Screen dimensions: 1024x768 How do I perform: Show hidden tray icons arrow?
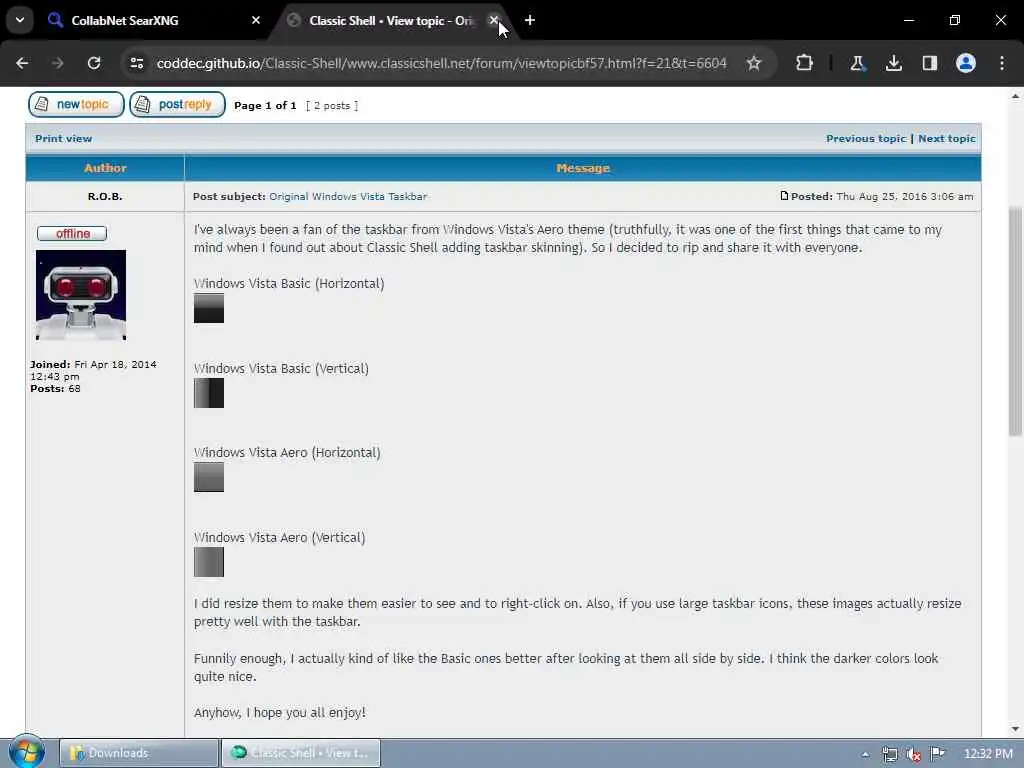point(865,754)
